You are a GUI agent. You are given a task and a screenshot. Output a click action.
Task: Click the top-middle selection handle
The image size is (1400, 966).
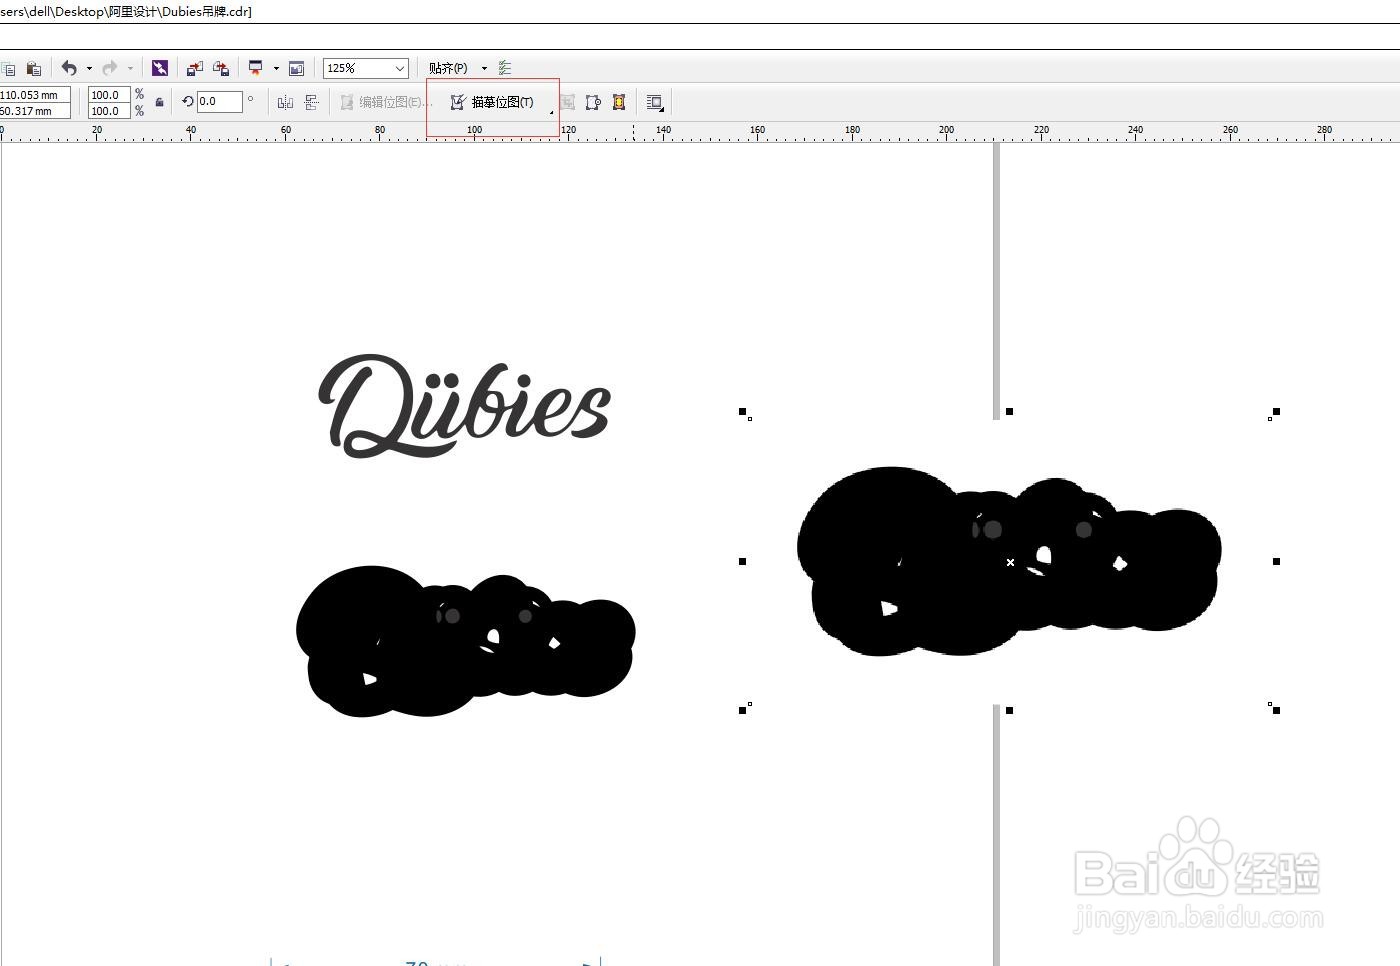click(x=1009, y=411)
